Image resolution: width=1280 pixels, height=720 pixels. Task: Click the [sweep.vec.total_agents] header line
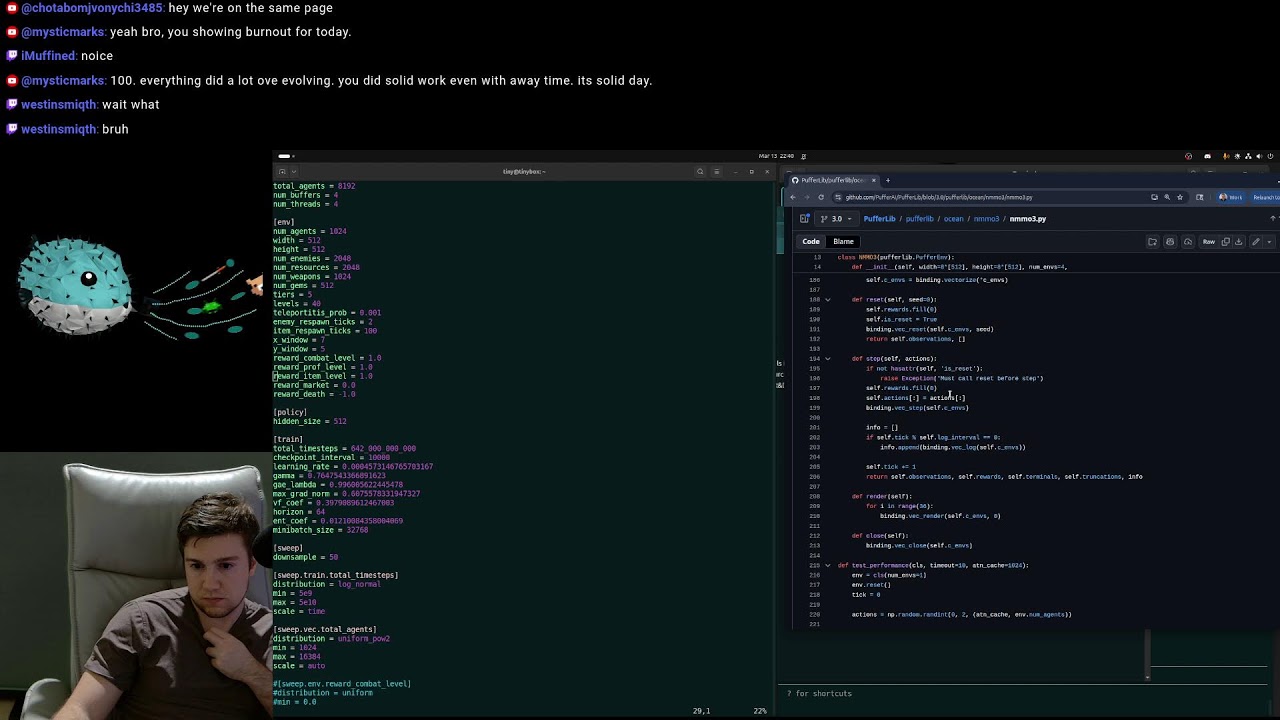coord(324,630)
